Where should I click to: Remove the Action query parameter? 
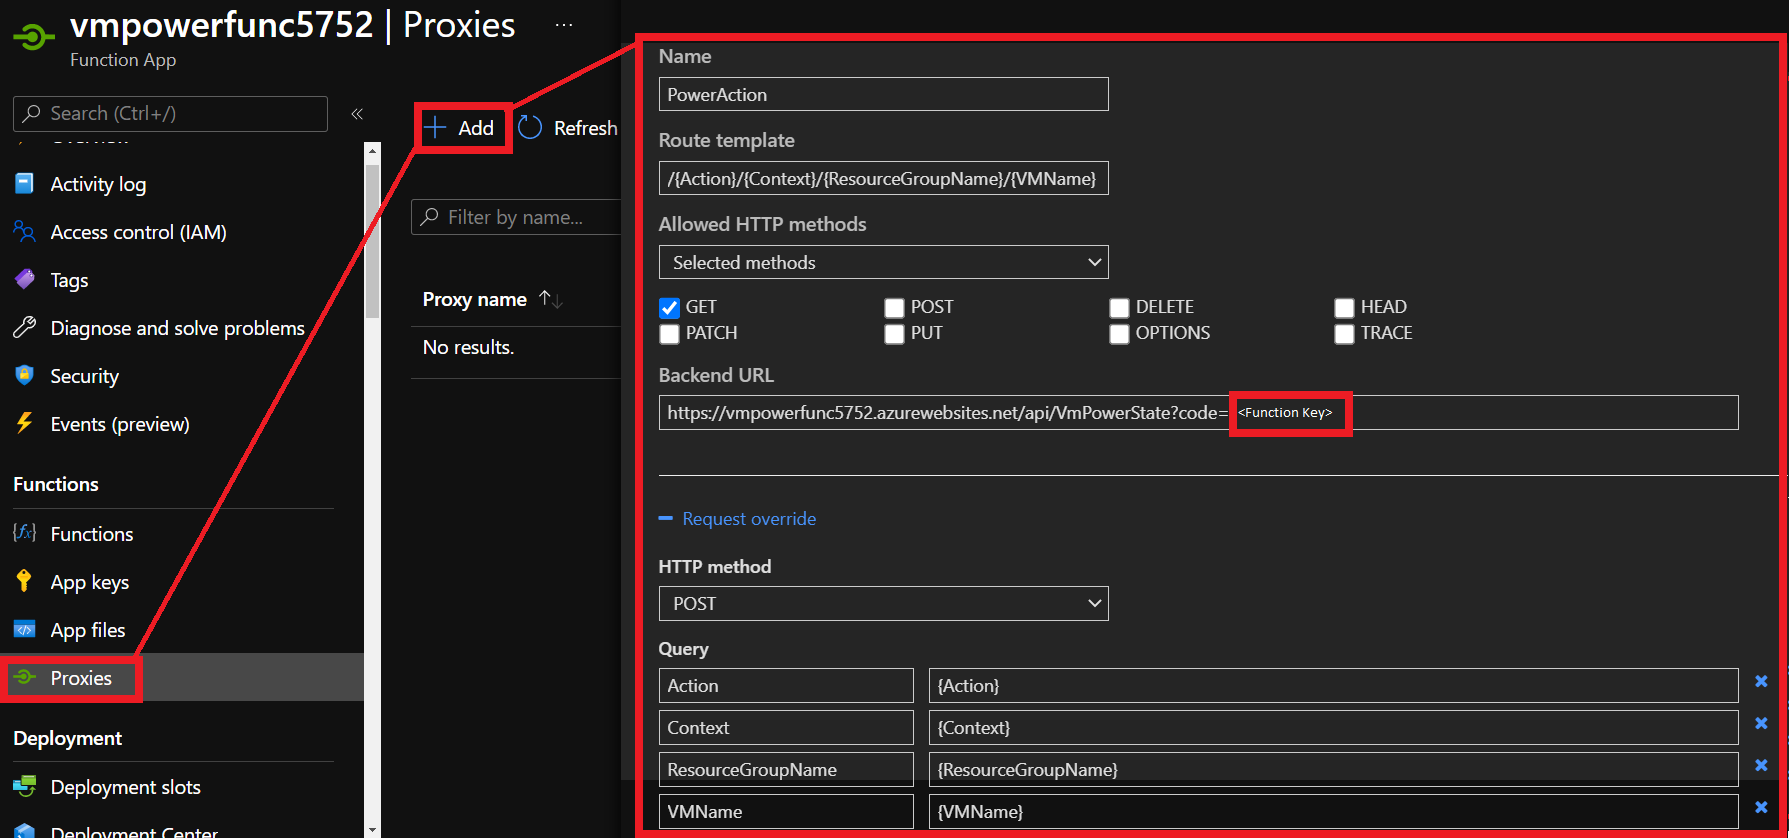point(1761,682)
